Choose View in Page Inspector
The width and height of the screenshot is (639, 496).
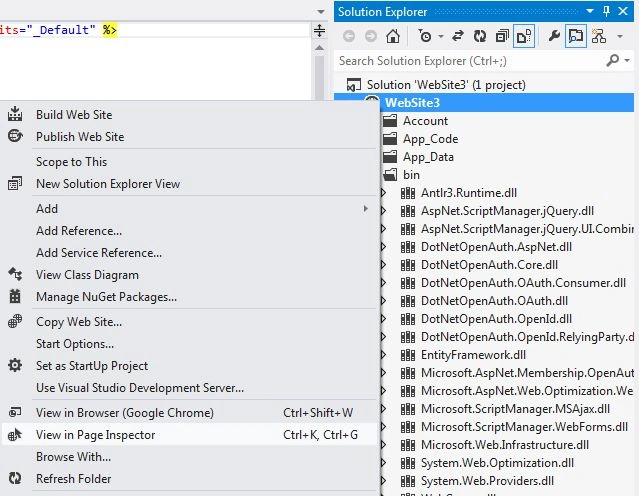pos(189,435)
